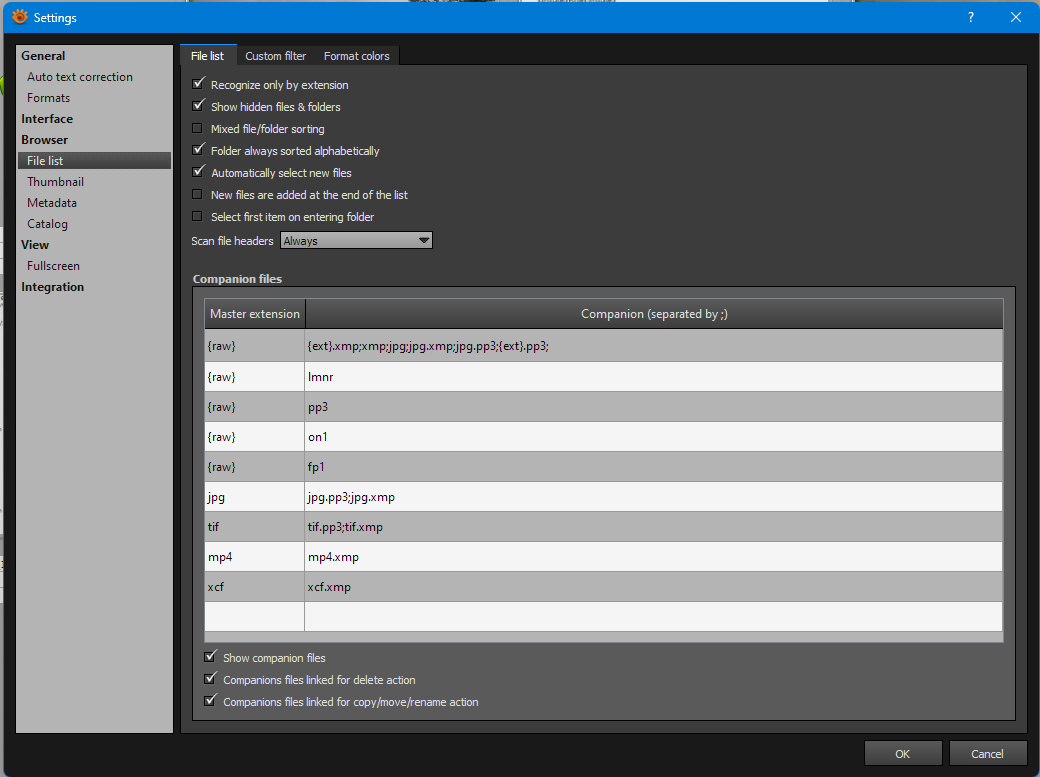Go to Auto text correction settings
1040x777 pixels.
(x=80, y=77)
